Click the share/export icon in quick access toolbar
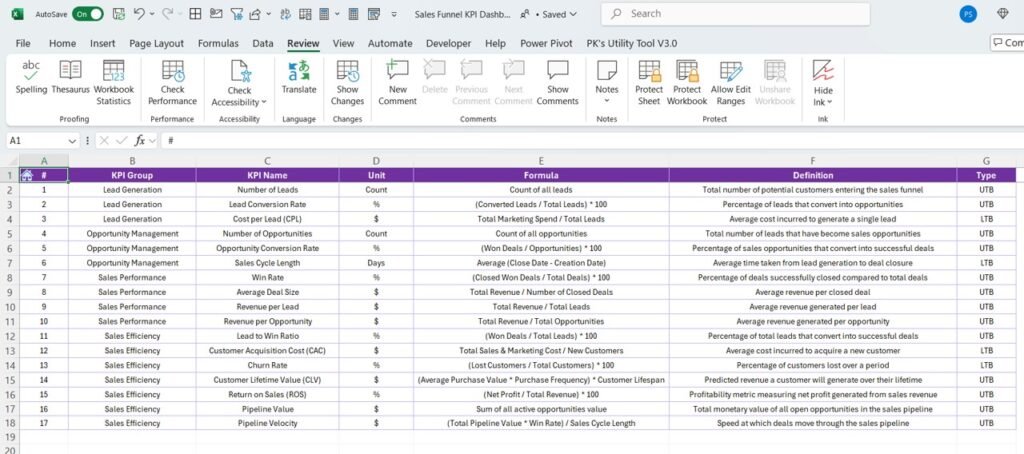Viewport: 1024px width, 454px height. (x=255, y=14)
